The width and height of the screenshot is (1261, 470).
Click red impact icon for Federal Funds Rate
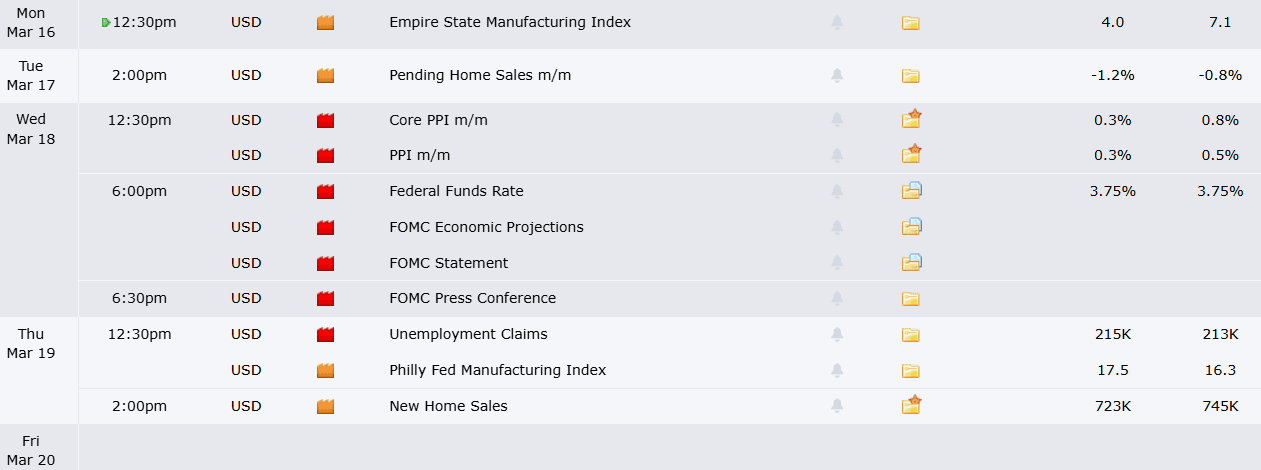325,191
